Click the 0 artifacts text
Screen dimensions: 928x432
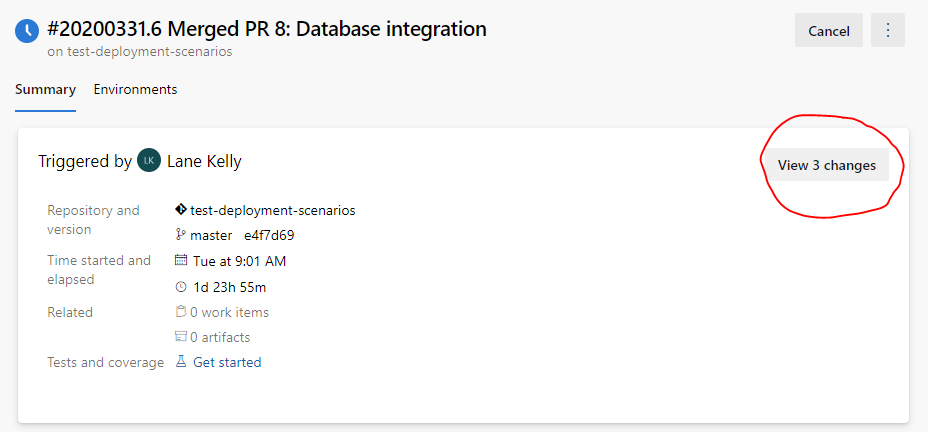(220, 337)
